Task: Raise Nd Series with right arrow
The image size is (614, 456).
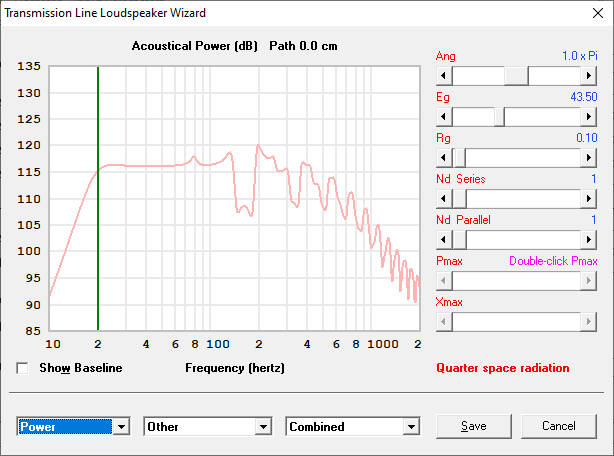Action: [x=589, y=199]
